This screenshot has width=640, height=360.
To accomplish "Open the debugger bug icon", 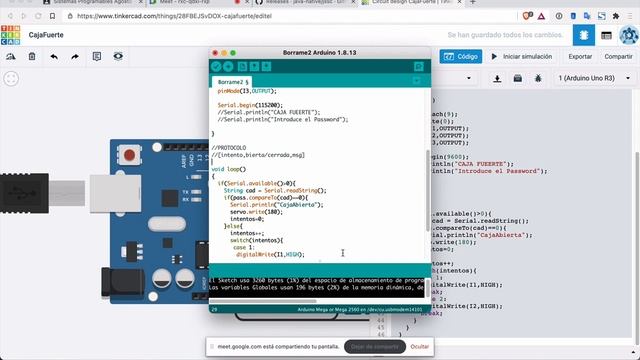I will pos(538,78).
